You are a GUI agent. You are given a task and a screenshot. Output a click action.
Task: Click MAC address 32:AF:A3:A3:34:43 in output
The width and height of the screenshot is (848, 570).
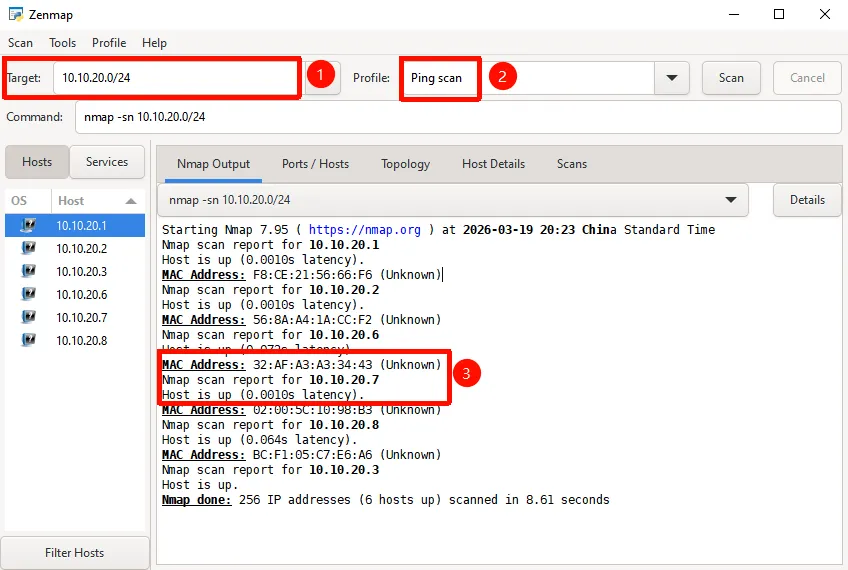pyautogui.click(x=313, y=364)
